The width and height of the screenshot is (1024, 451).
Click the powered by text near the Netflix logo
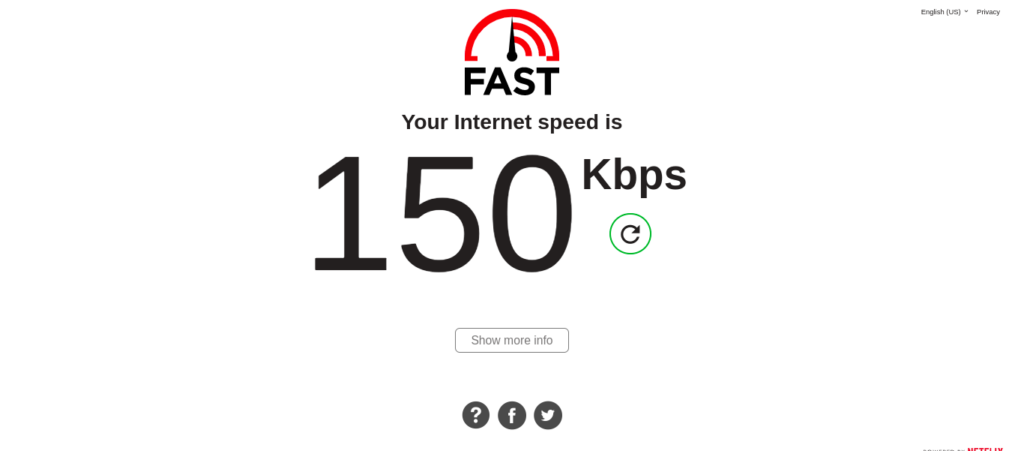[x=944, y=450]
